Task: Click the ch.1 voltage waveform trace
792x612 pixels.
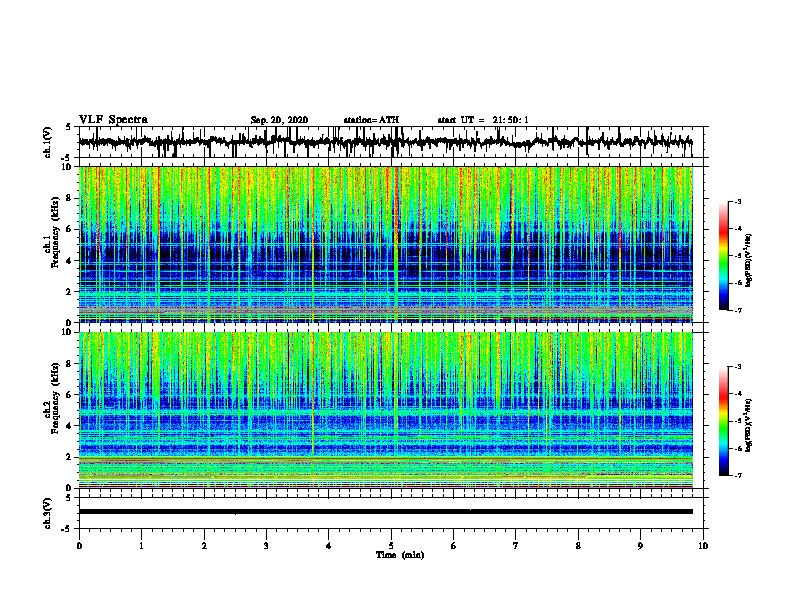Action: 385,142
